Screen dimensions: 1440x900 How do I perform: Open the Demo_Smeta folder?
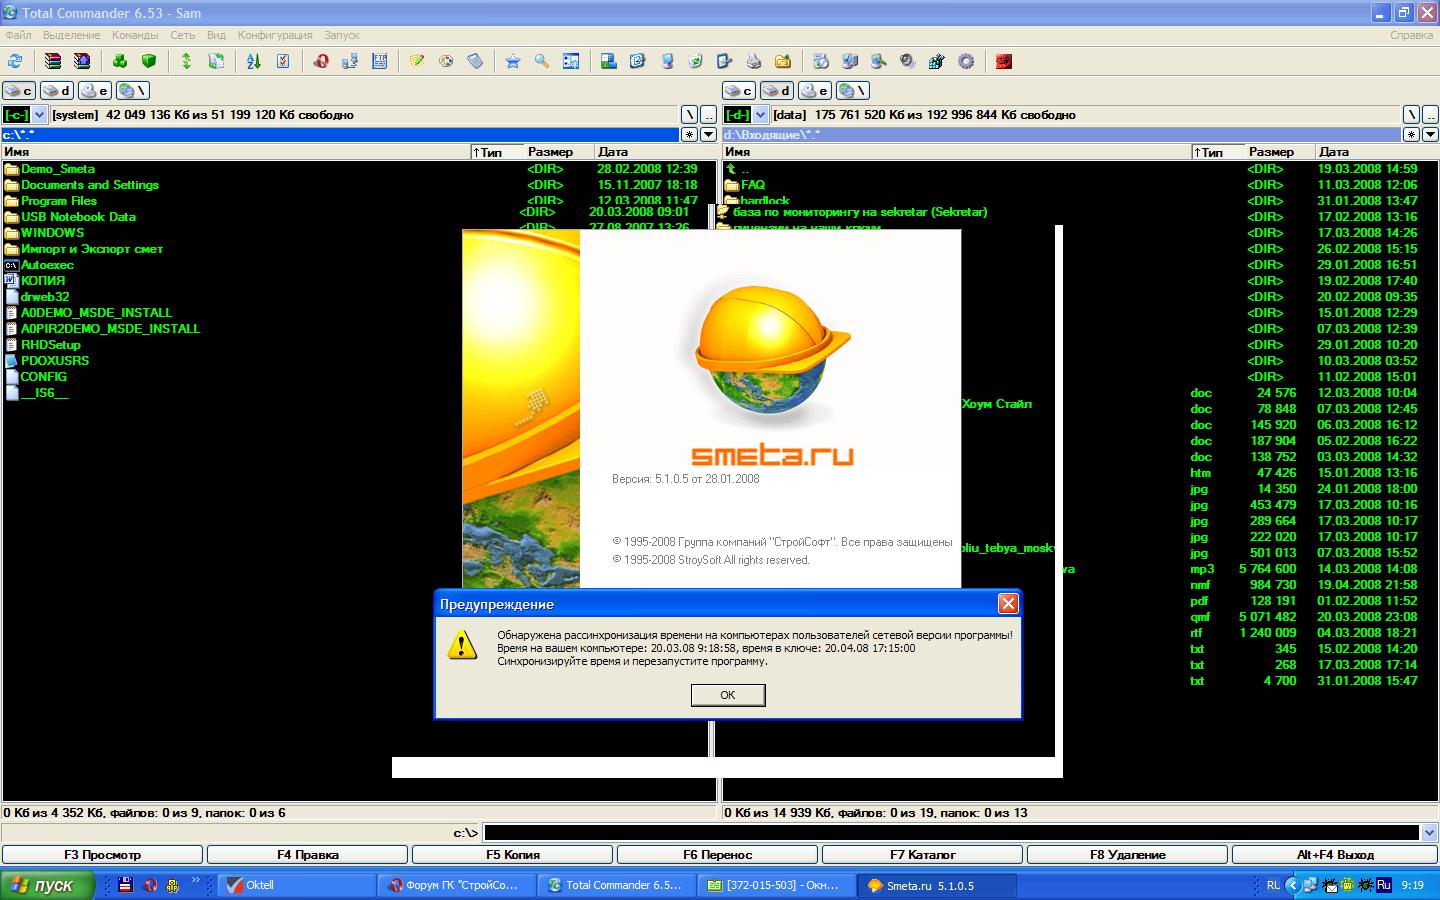(x=58, y=169)
